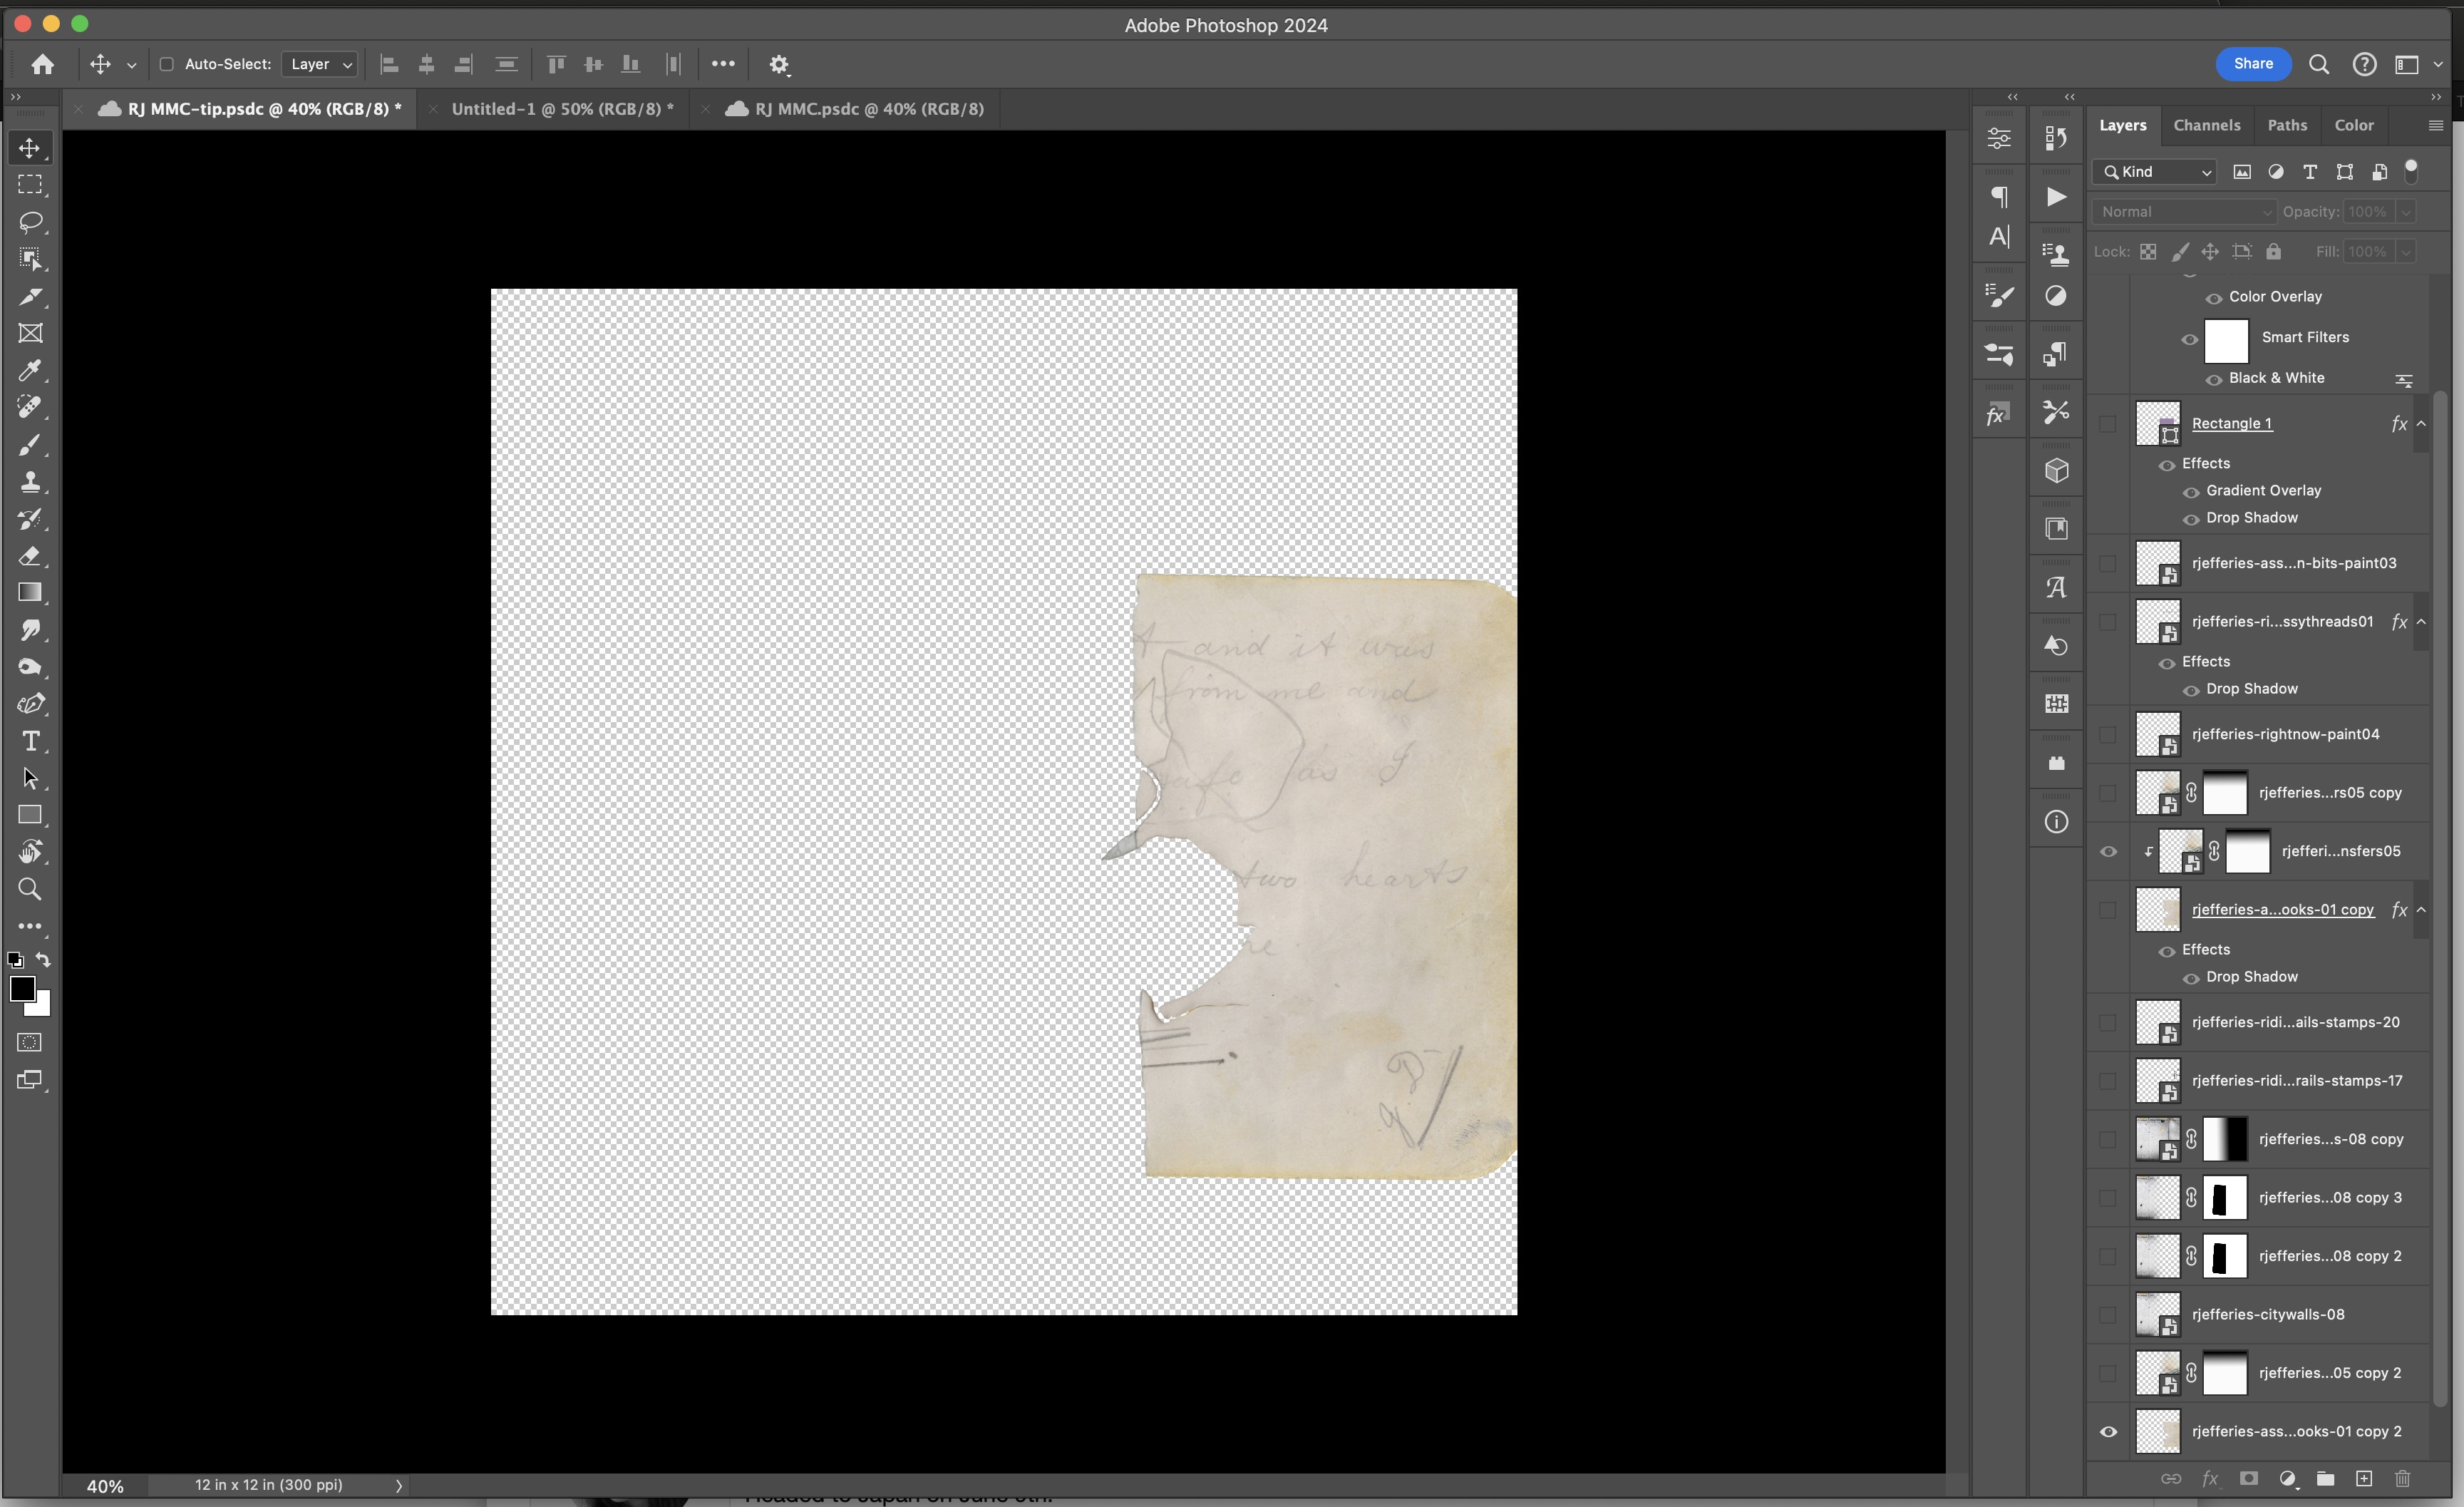Select the Crop tool
The image size is (2464, 1507).
point(30,296)
